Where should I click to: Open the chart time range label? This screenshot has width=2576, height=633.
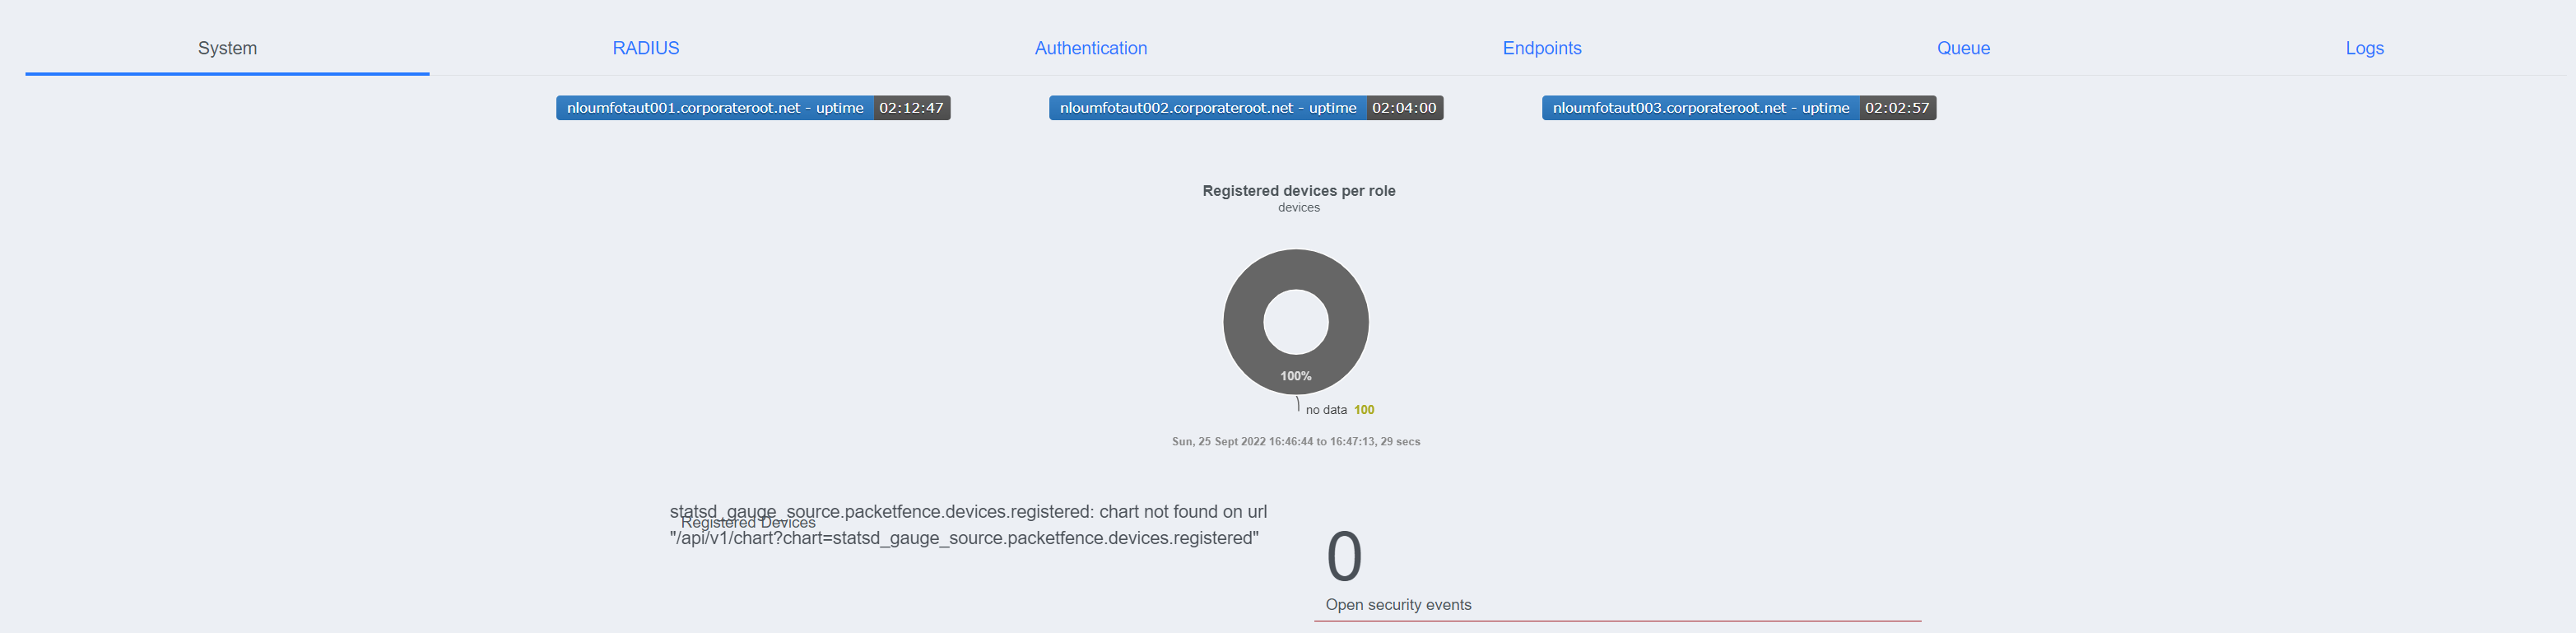(x=1296, y=441)
